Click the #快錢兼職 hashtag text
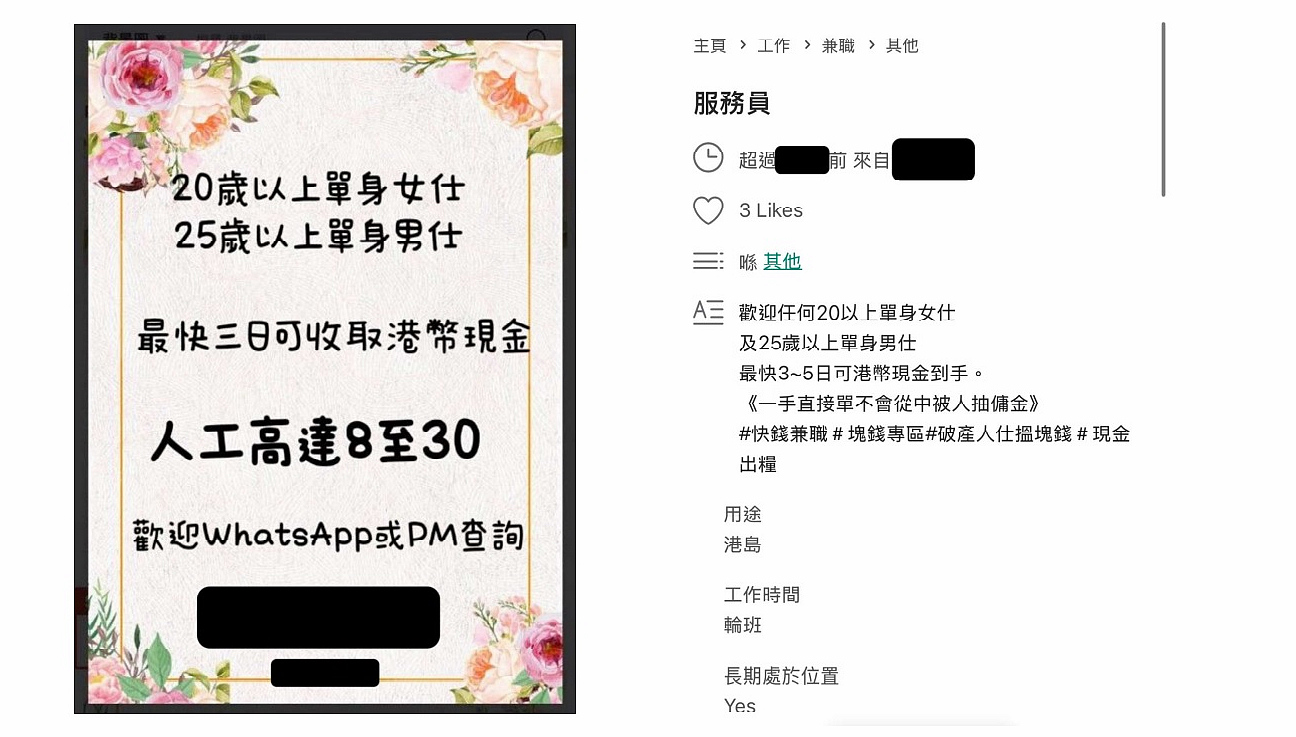 tap(783, 434)
